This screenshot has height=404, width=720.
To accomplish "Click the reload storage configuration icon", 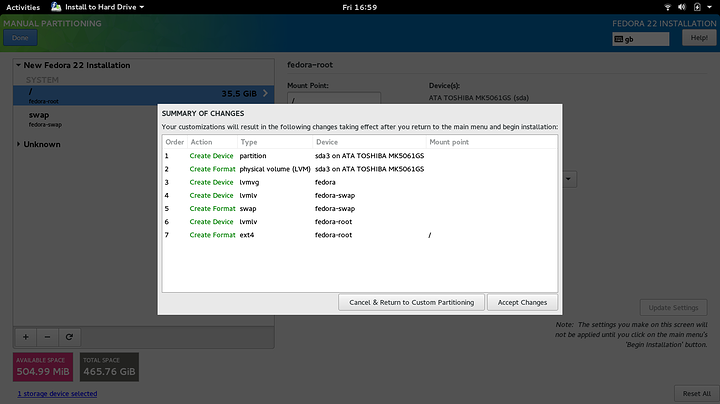I will click(70, 337).
